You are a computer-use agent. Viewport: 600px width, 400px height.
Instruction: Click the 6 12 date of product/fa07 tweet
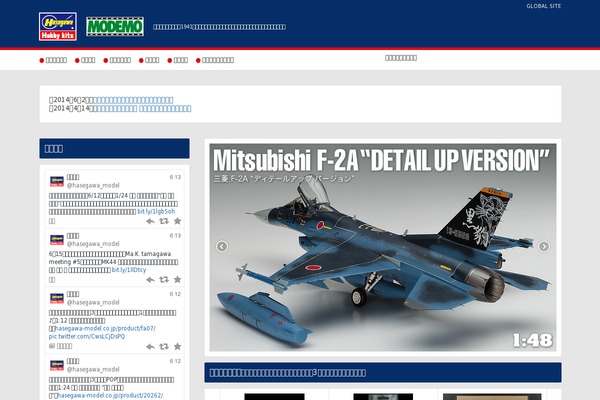tap(175, 294)
